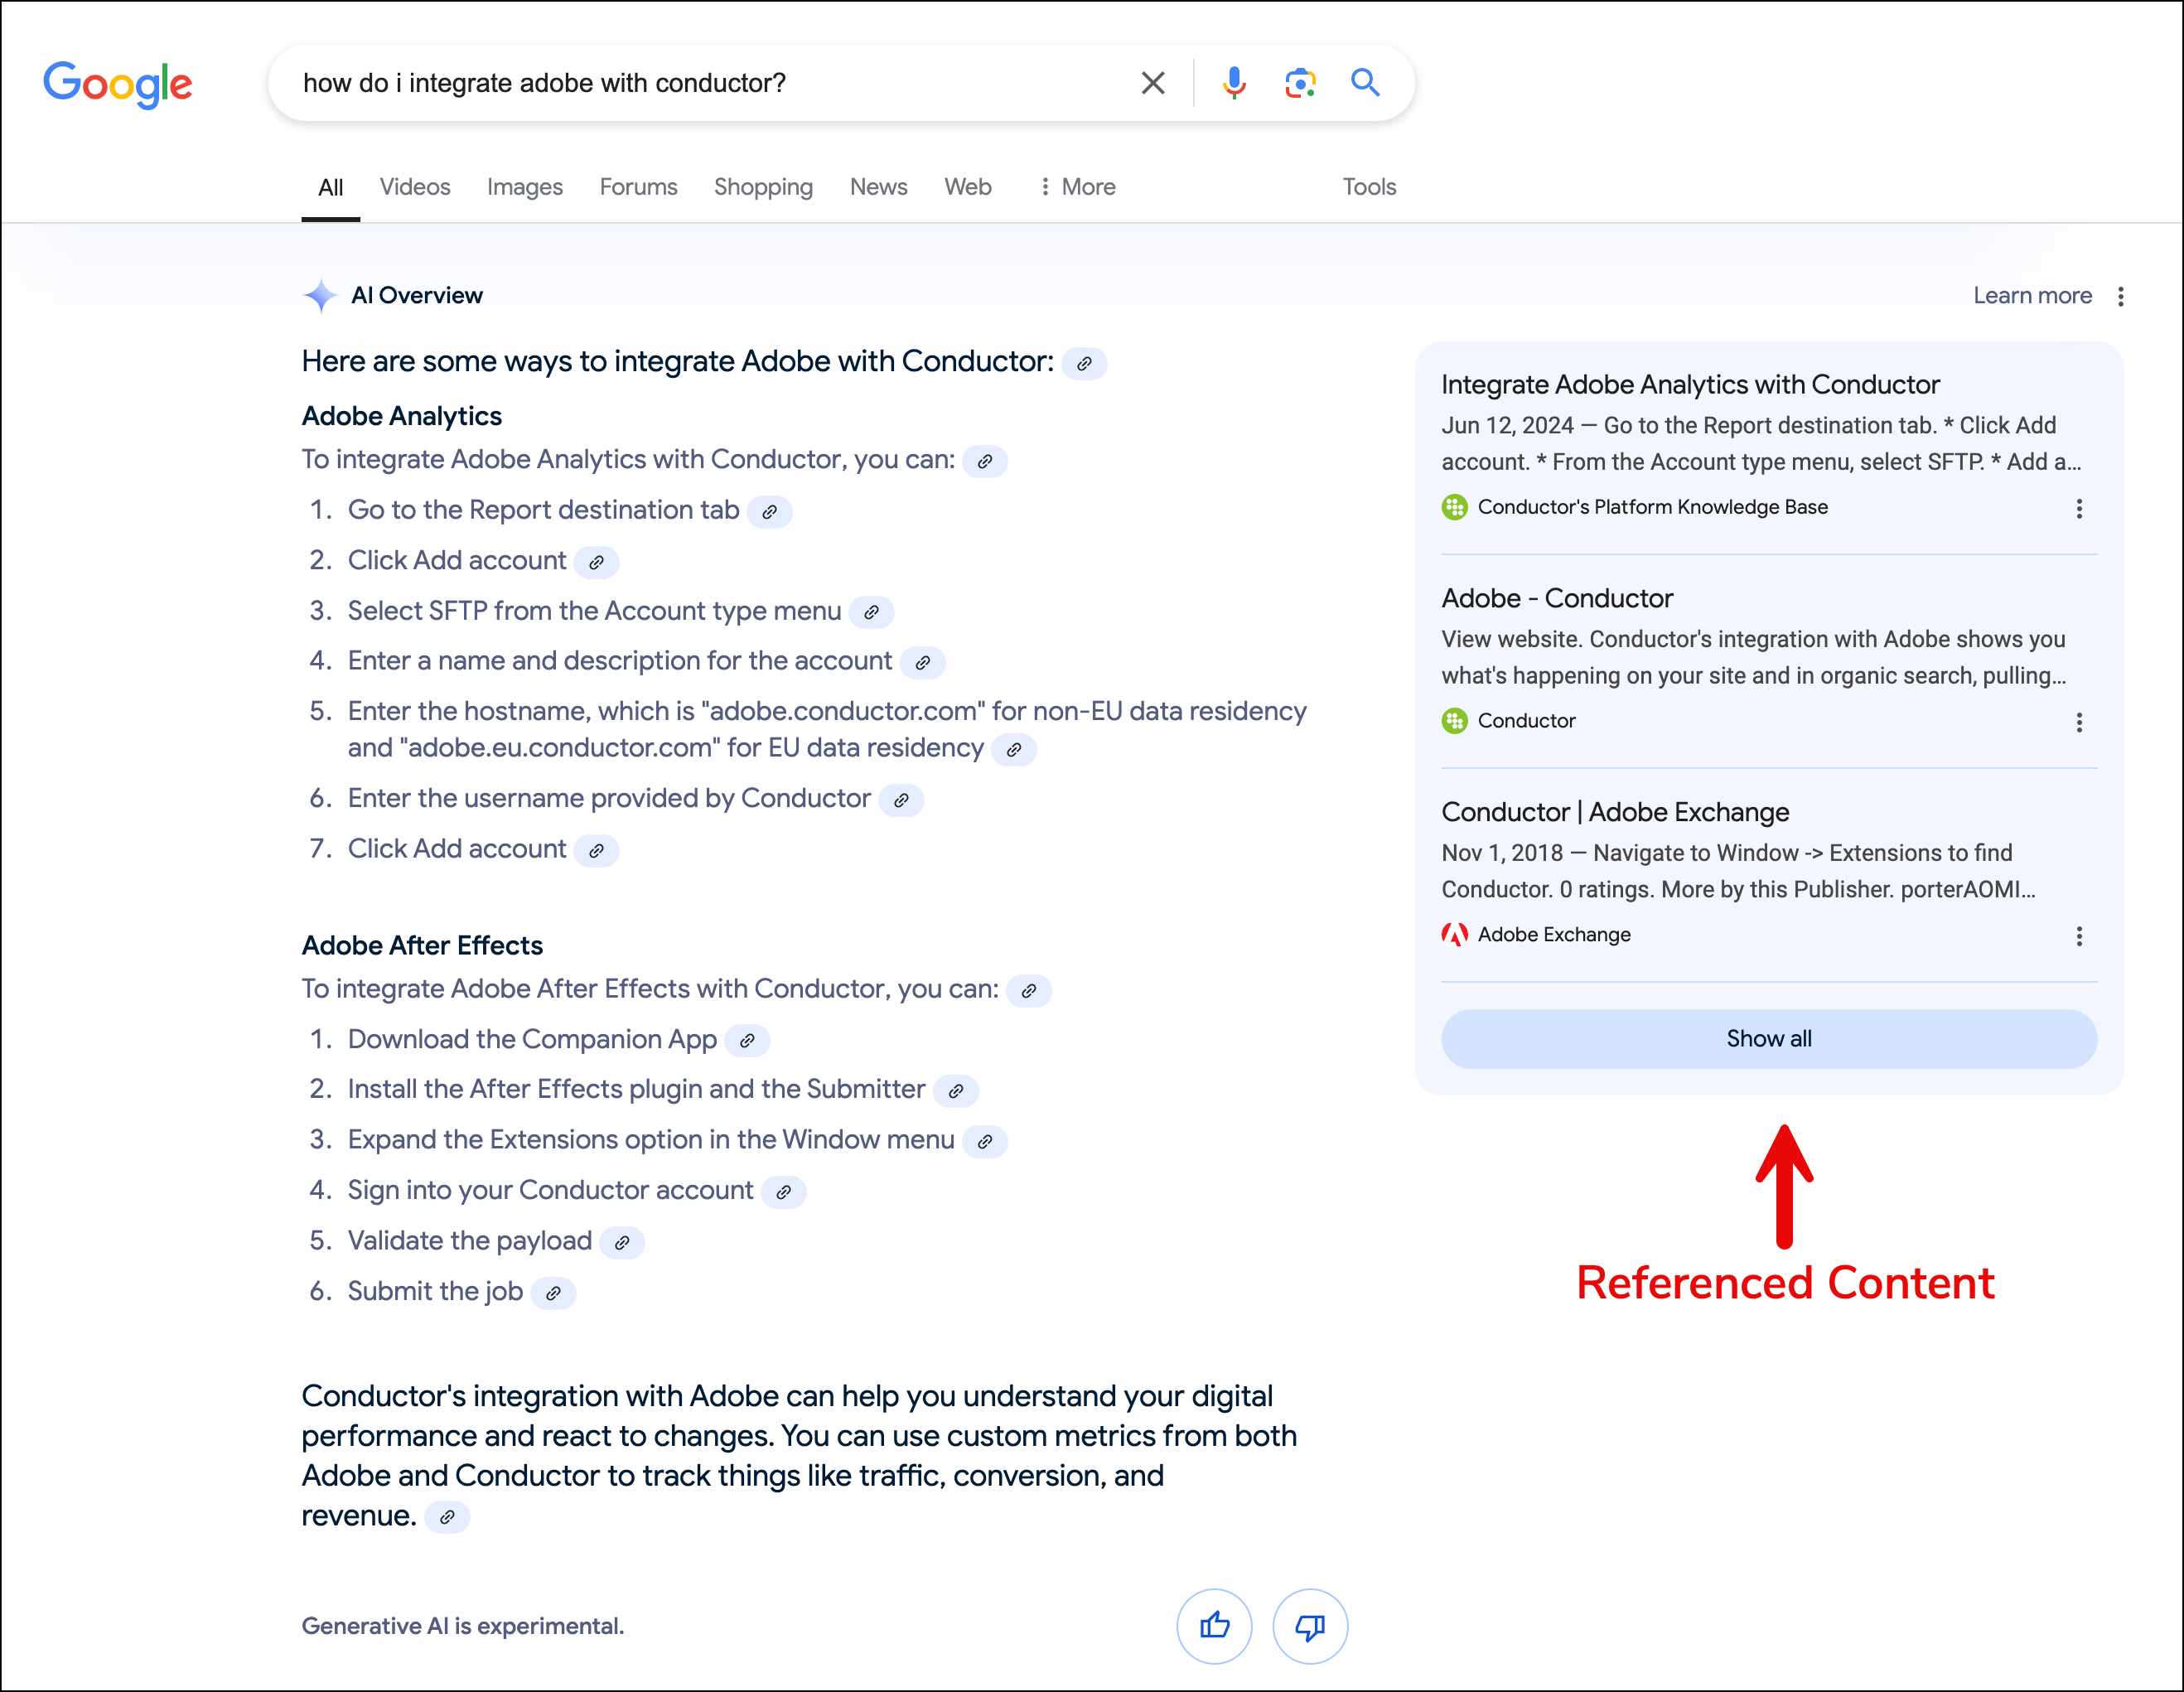
Task: Click link icon beside 'Select SFTP from the Account type menu'
Action: [x=871, y=612]
